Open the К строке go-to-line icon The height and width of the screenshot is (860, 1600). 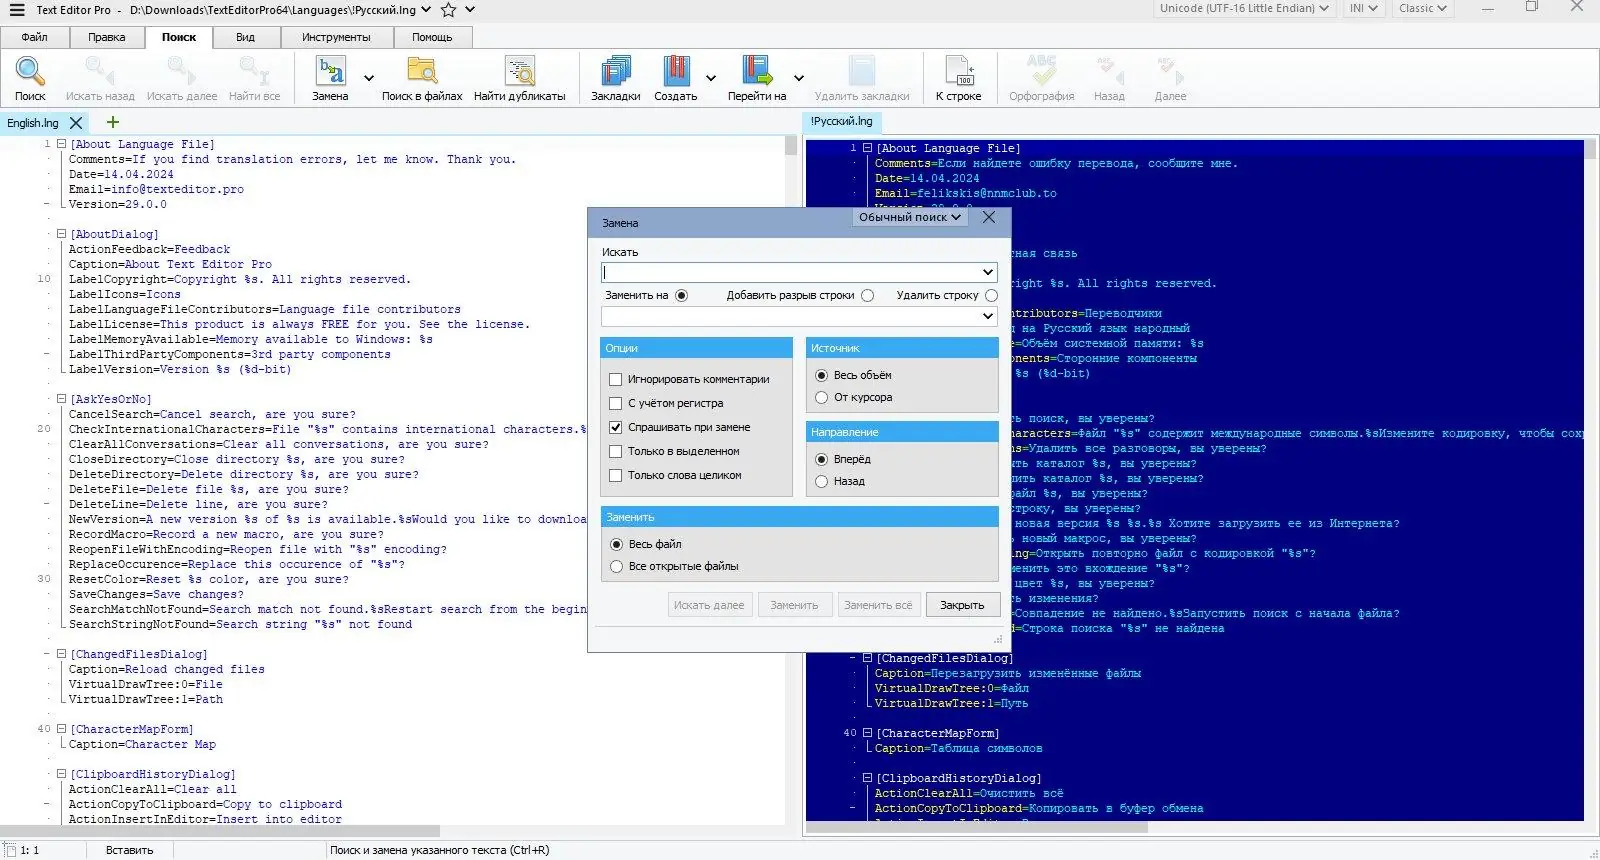958,72
